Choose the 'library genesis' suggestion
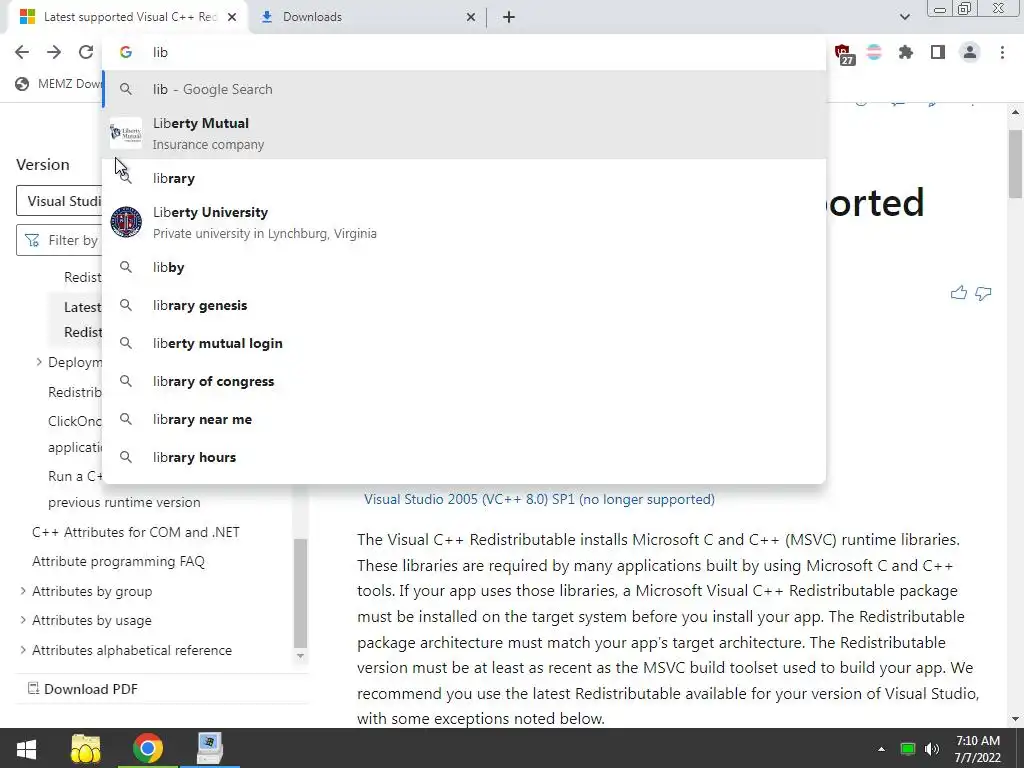Screen dimensions: 1024x768 (464, 305)
